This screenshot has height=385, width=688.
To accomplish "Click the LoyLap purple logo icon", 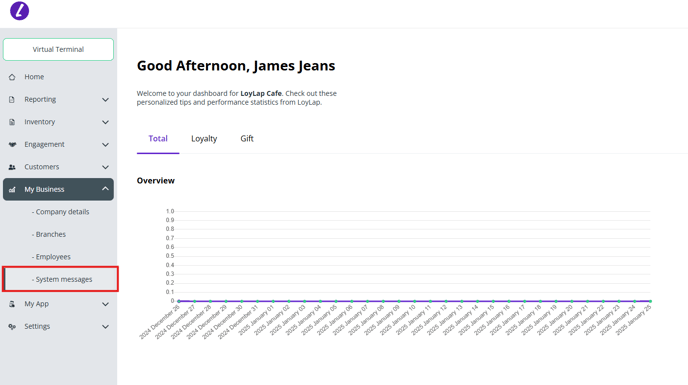I will pyautogui.click(x=19, y=11).
